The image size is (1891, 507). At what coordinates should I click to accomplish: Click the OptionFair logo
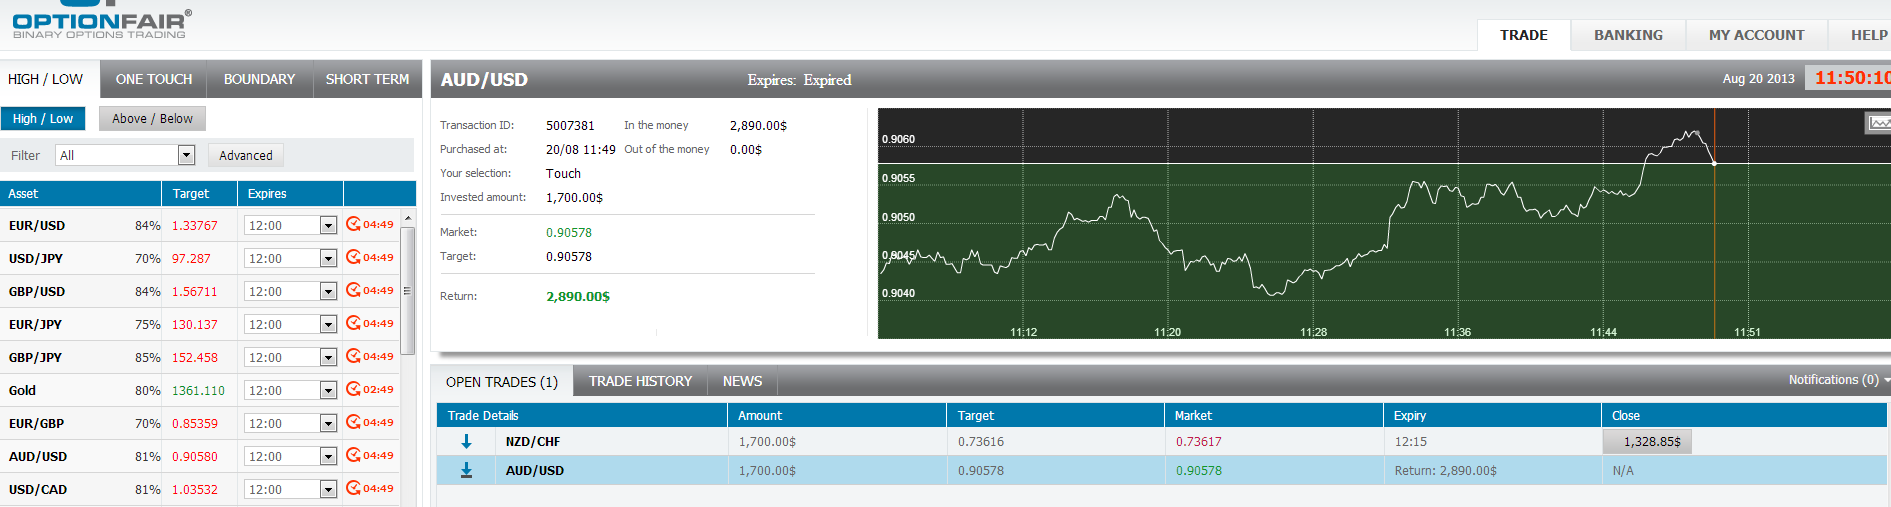click(x=100, y=21)
